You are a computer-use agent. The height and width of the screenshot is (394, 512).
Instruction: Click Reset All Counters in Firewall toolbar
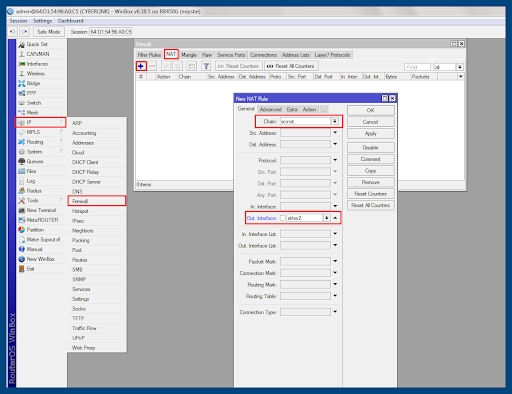[291, 66]
